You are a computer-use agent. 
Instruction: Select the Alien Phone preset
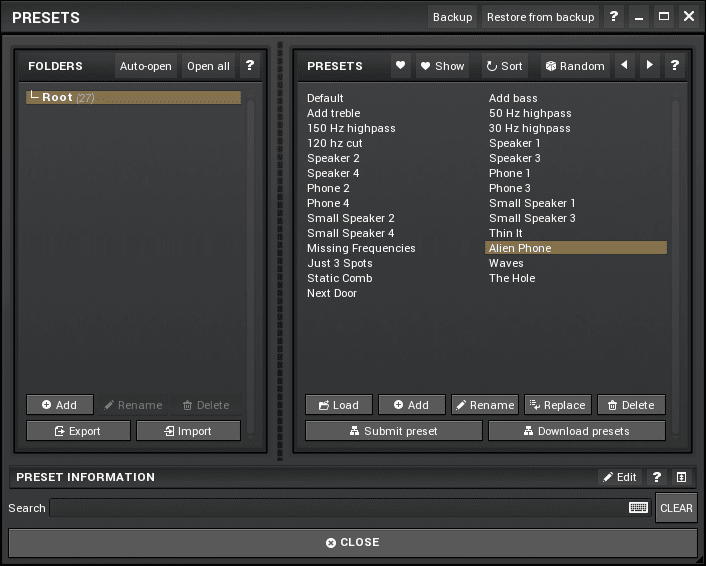tap(576, 248)
